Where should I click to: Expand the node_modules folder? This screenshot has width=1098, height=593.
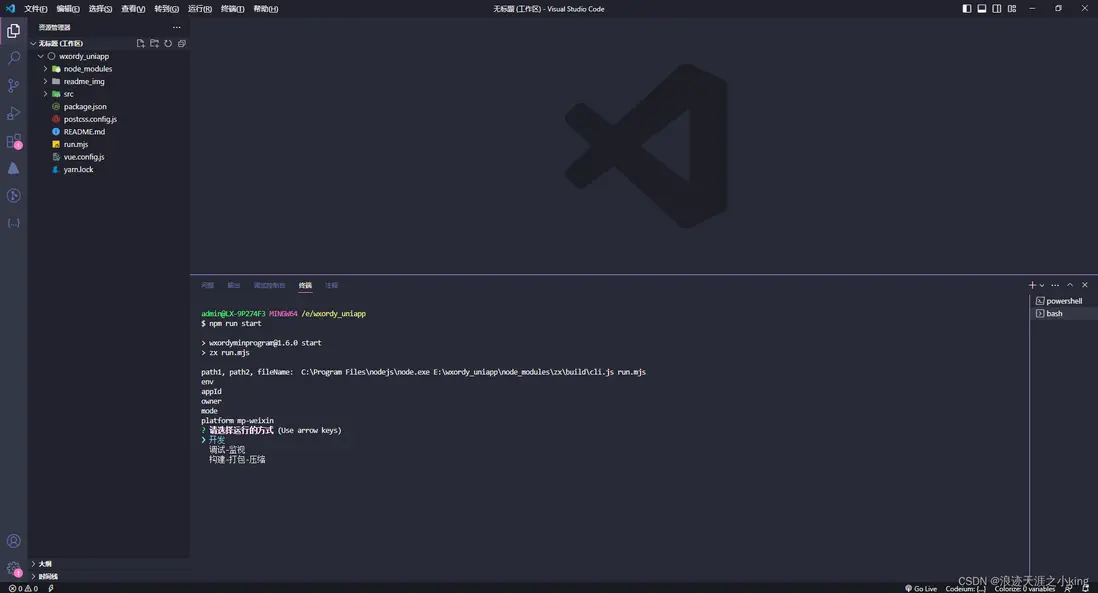[88, 69]
